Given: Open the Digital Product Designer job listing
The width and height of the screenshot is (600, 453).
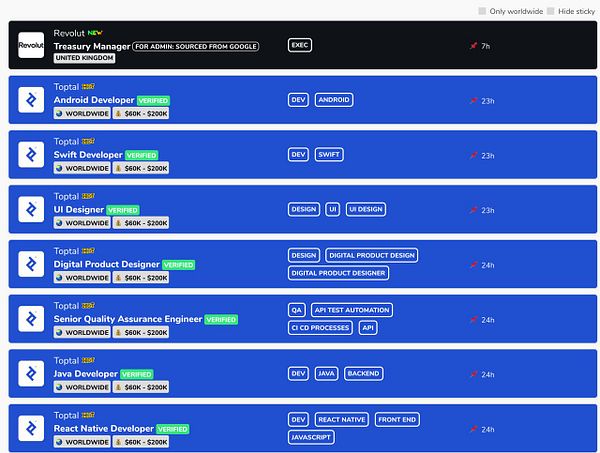Looking at the screenshot, I should coord(106,264).
